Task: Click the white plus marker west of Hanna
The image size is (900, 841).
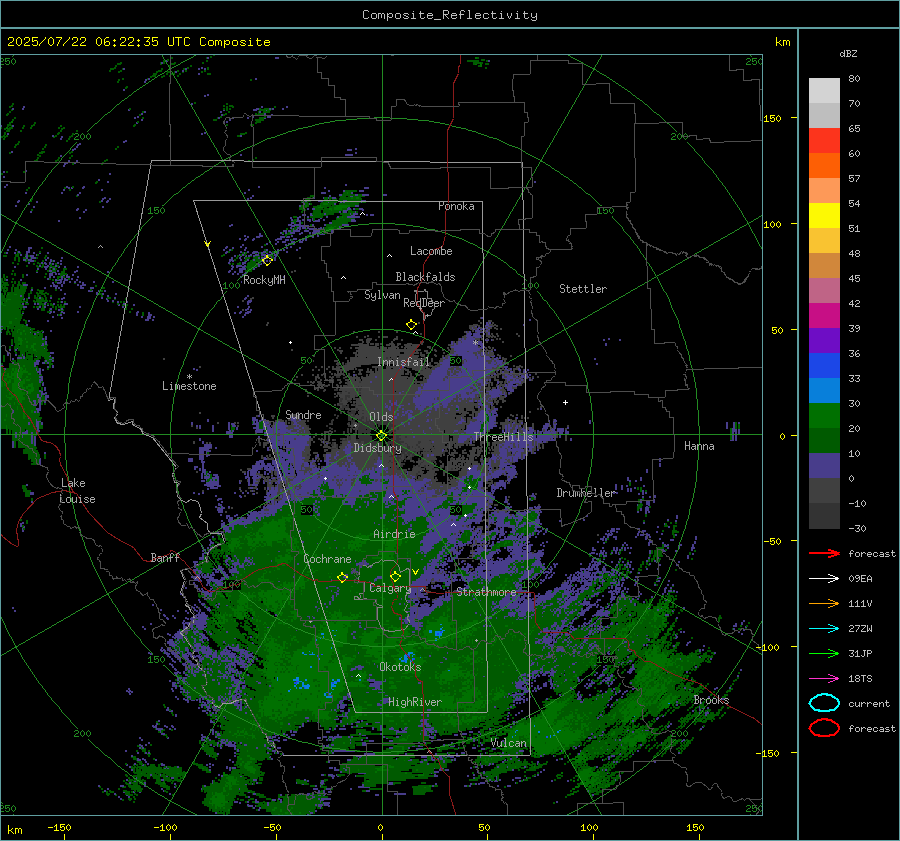Action: tap(565, 402)
